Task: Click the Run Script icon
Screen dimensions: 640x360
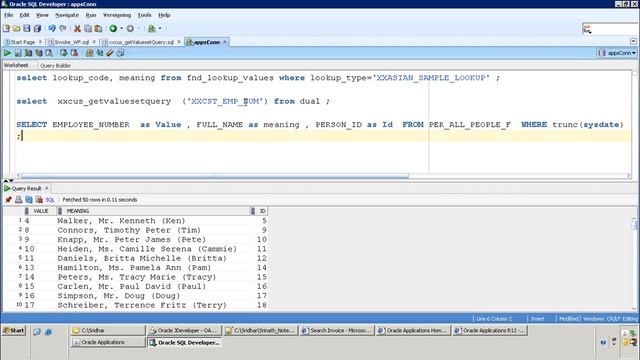Action: tap(18, 53)
